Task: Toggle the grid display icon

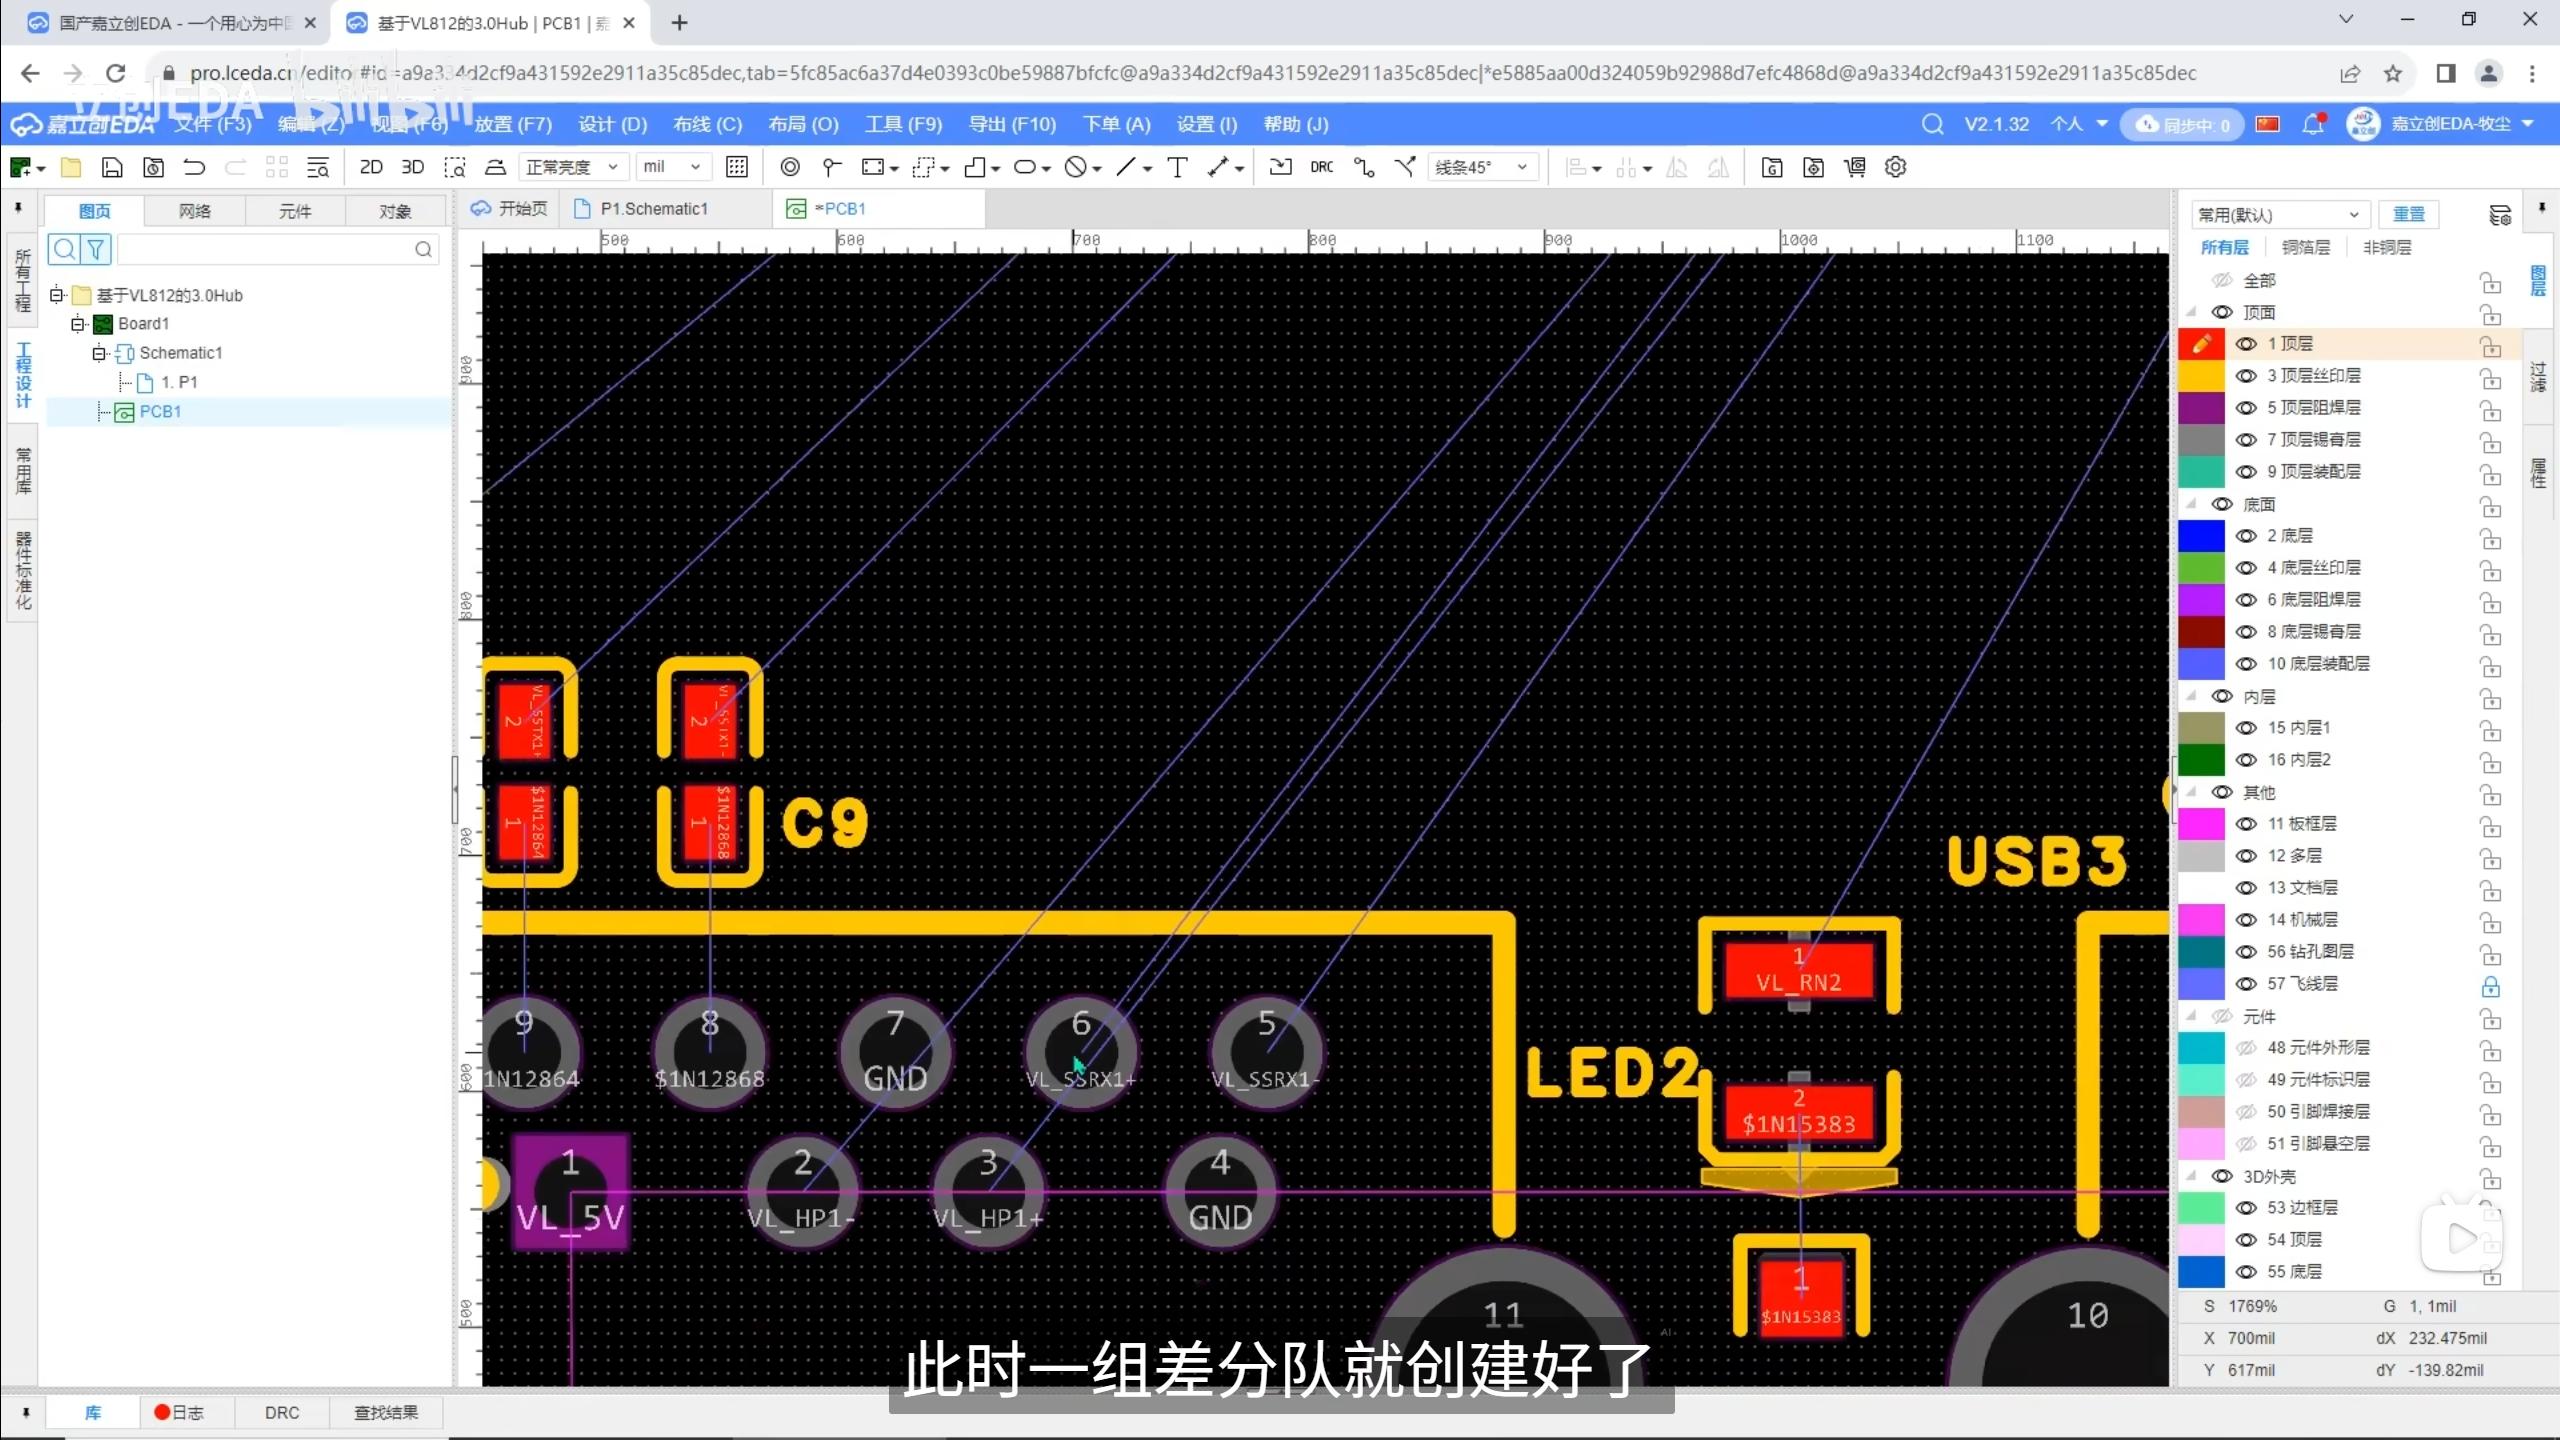Action: 737,167
